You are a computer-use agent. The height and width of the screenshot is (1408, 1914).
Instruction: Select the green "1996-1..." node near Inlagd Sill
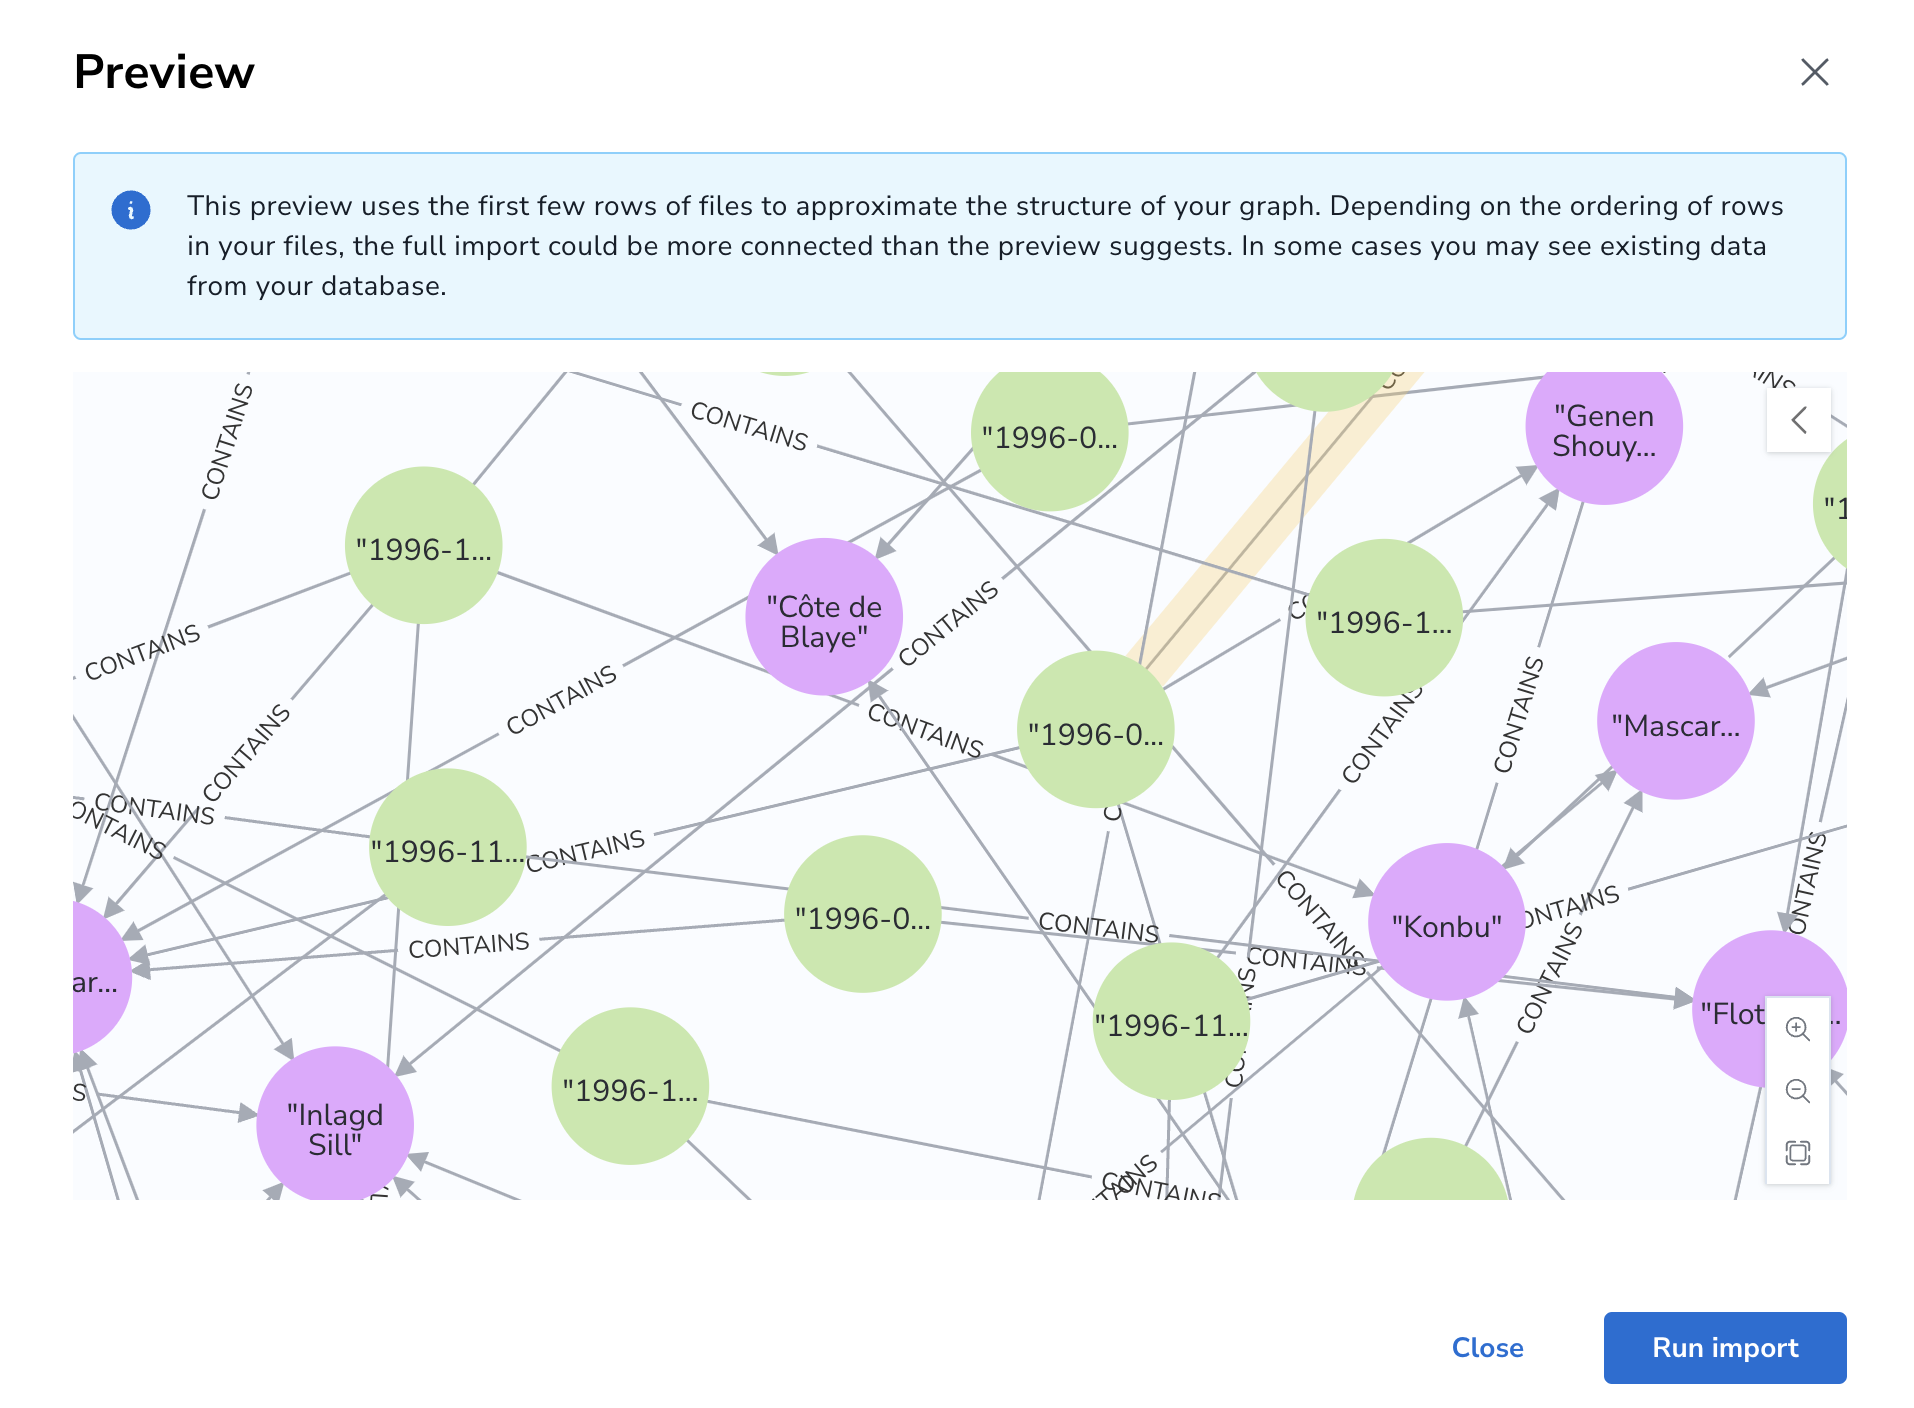click(x=630, y=1086)
